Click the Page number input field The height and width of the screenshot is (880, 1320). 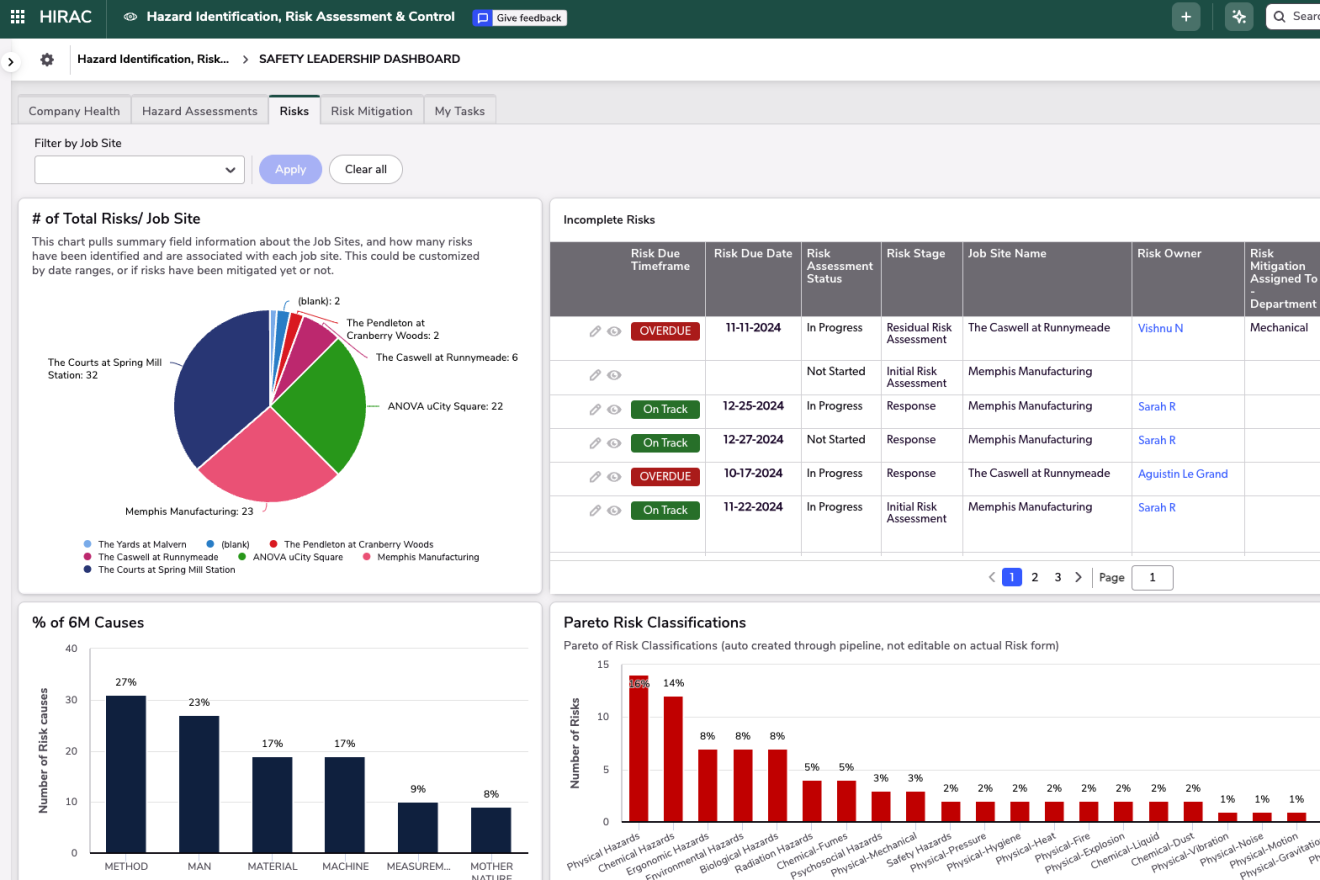click(1152, 577)
